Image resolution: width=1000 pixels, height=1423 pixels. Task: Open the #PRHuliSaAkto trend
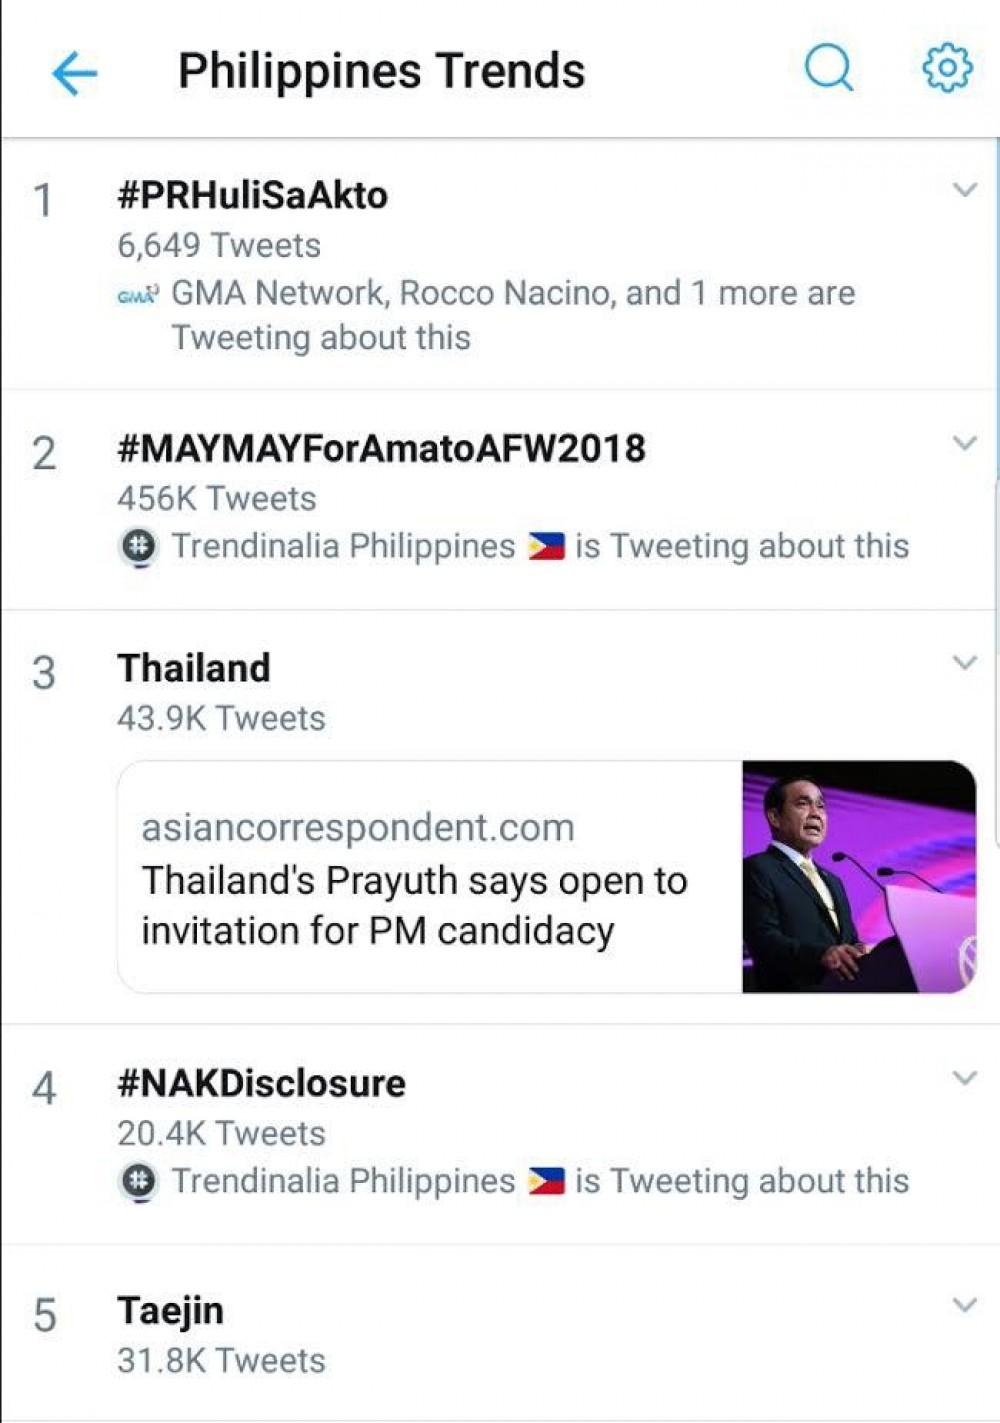253,195
